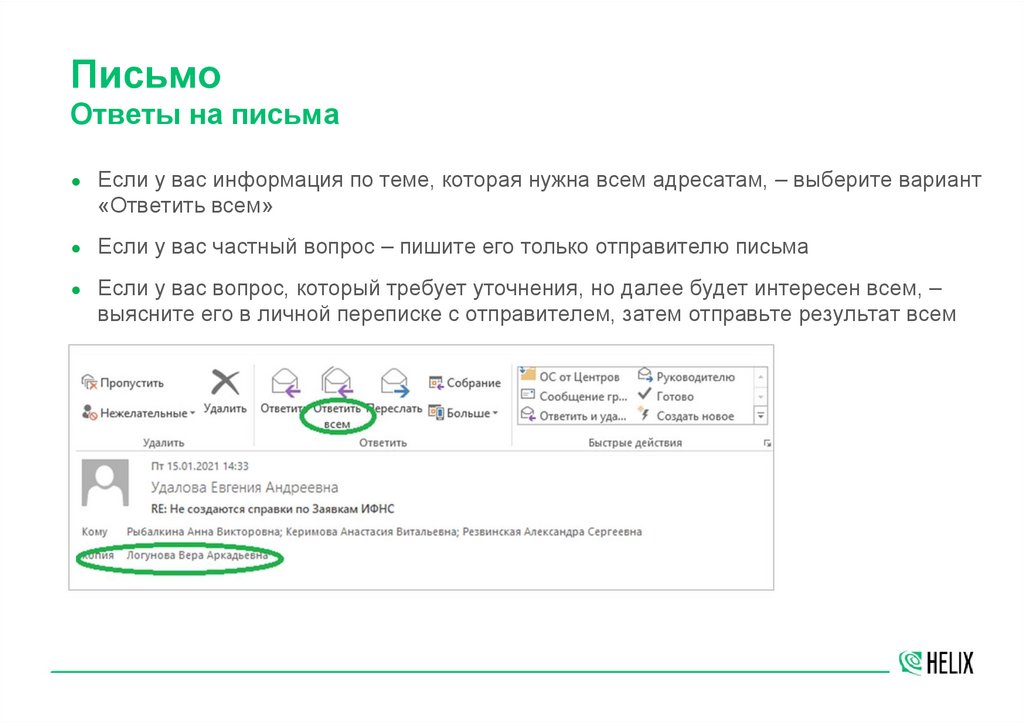
Task: Select quick step Ответить и уда...
Action: [x=573, y=415]
